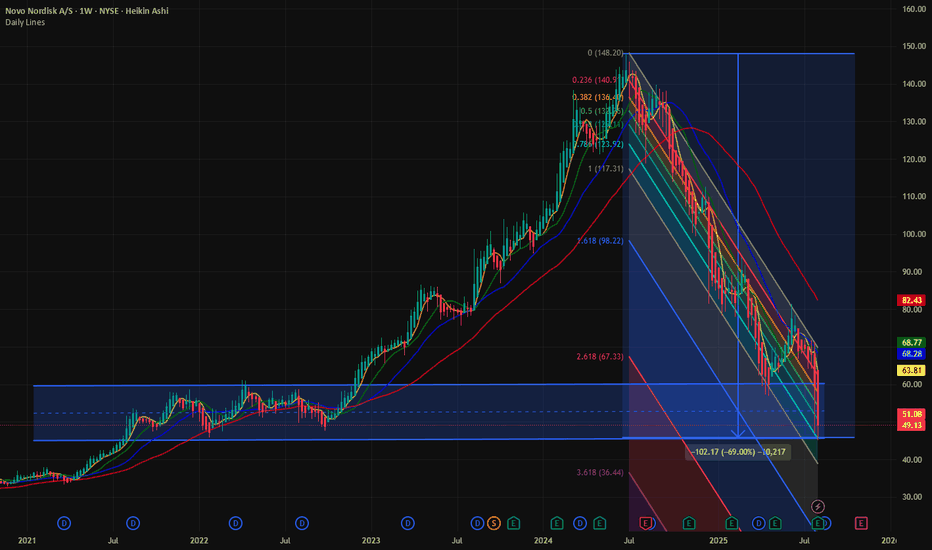Select the blue 68.28 price label
The height and width of the screenshot is (550, 932).
[x=911, y=354]
